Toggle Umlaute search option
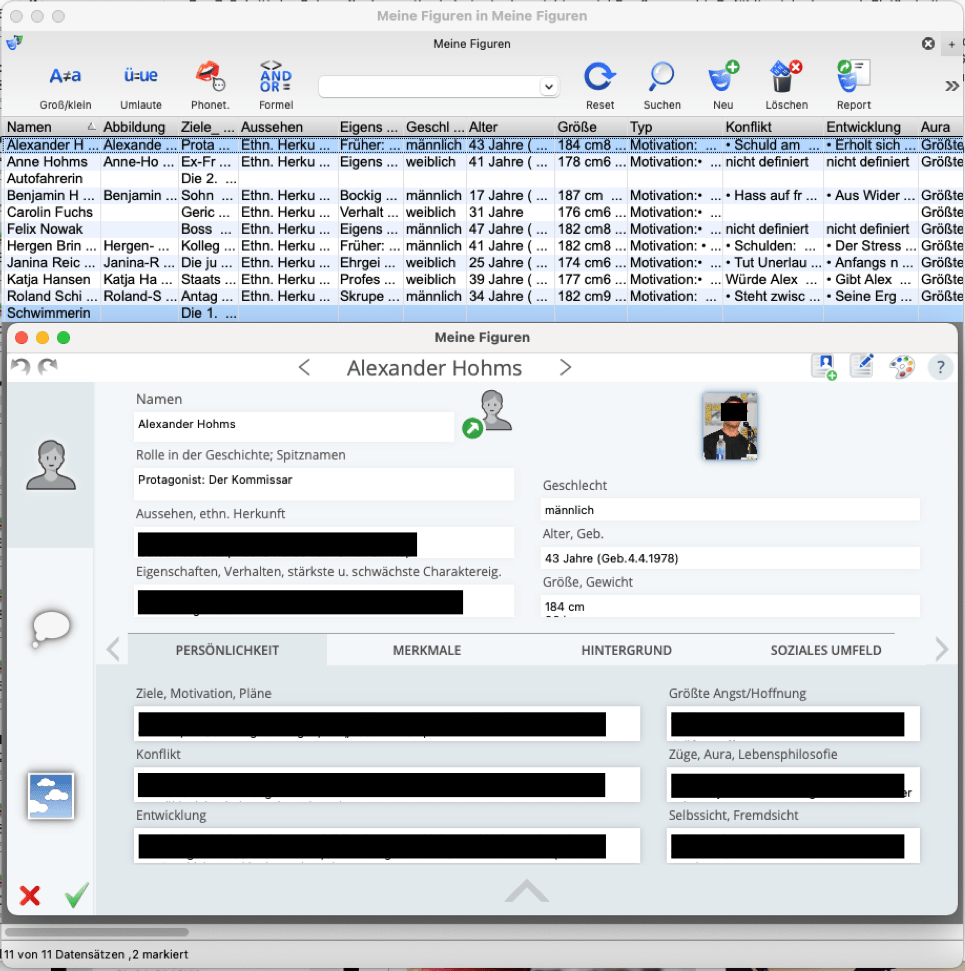Screen dimensions: 965x971 [140, 77]
